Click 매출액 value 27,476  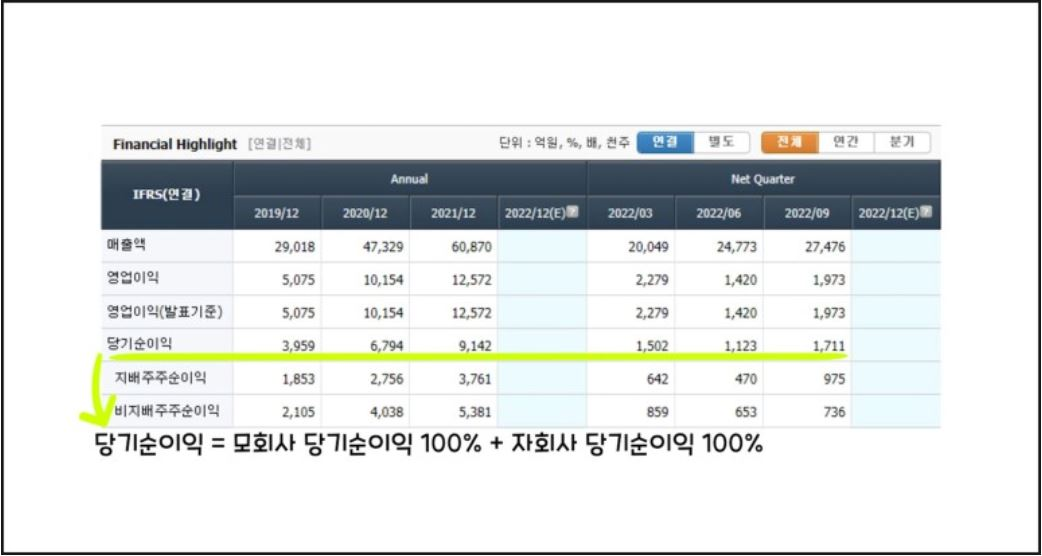(x=825, y=247)
